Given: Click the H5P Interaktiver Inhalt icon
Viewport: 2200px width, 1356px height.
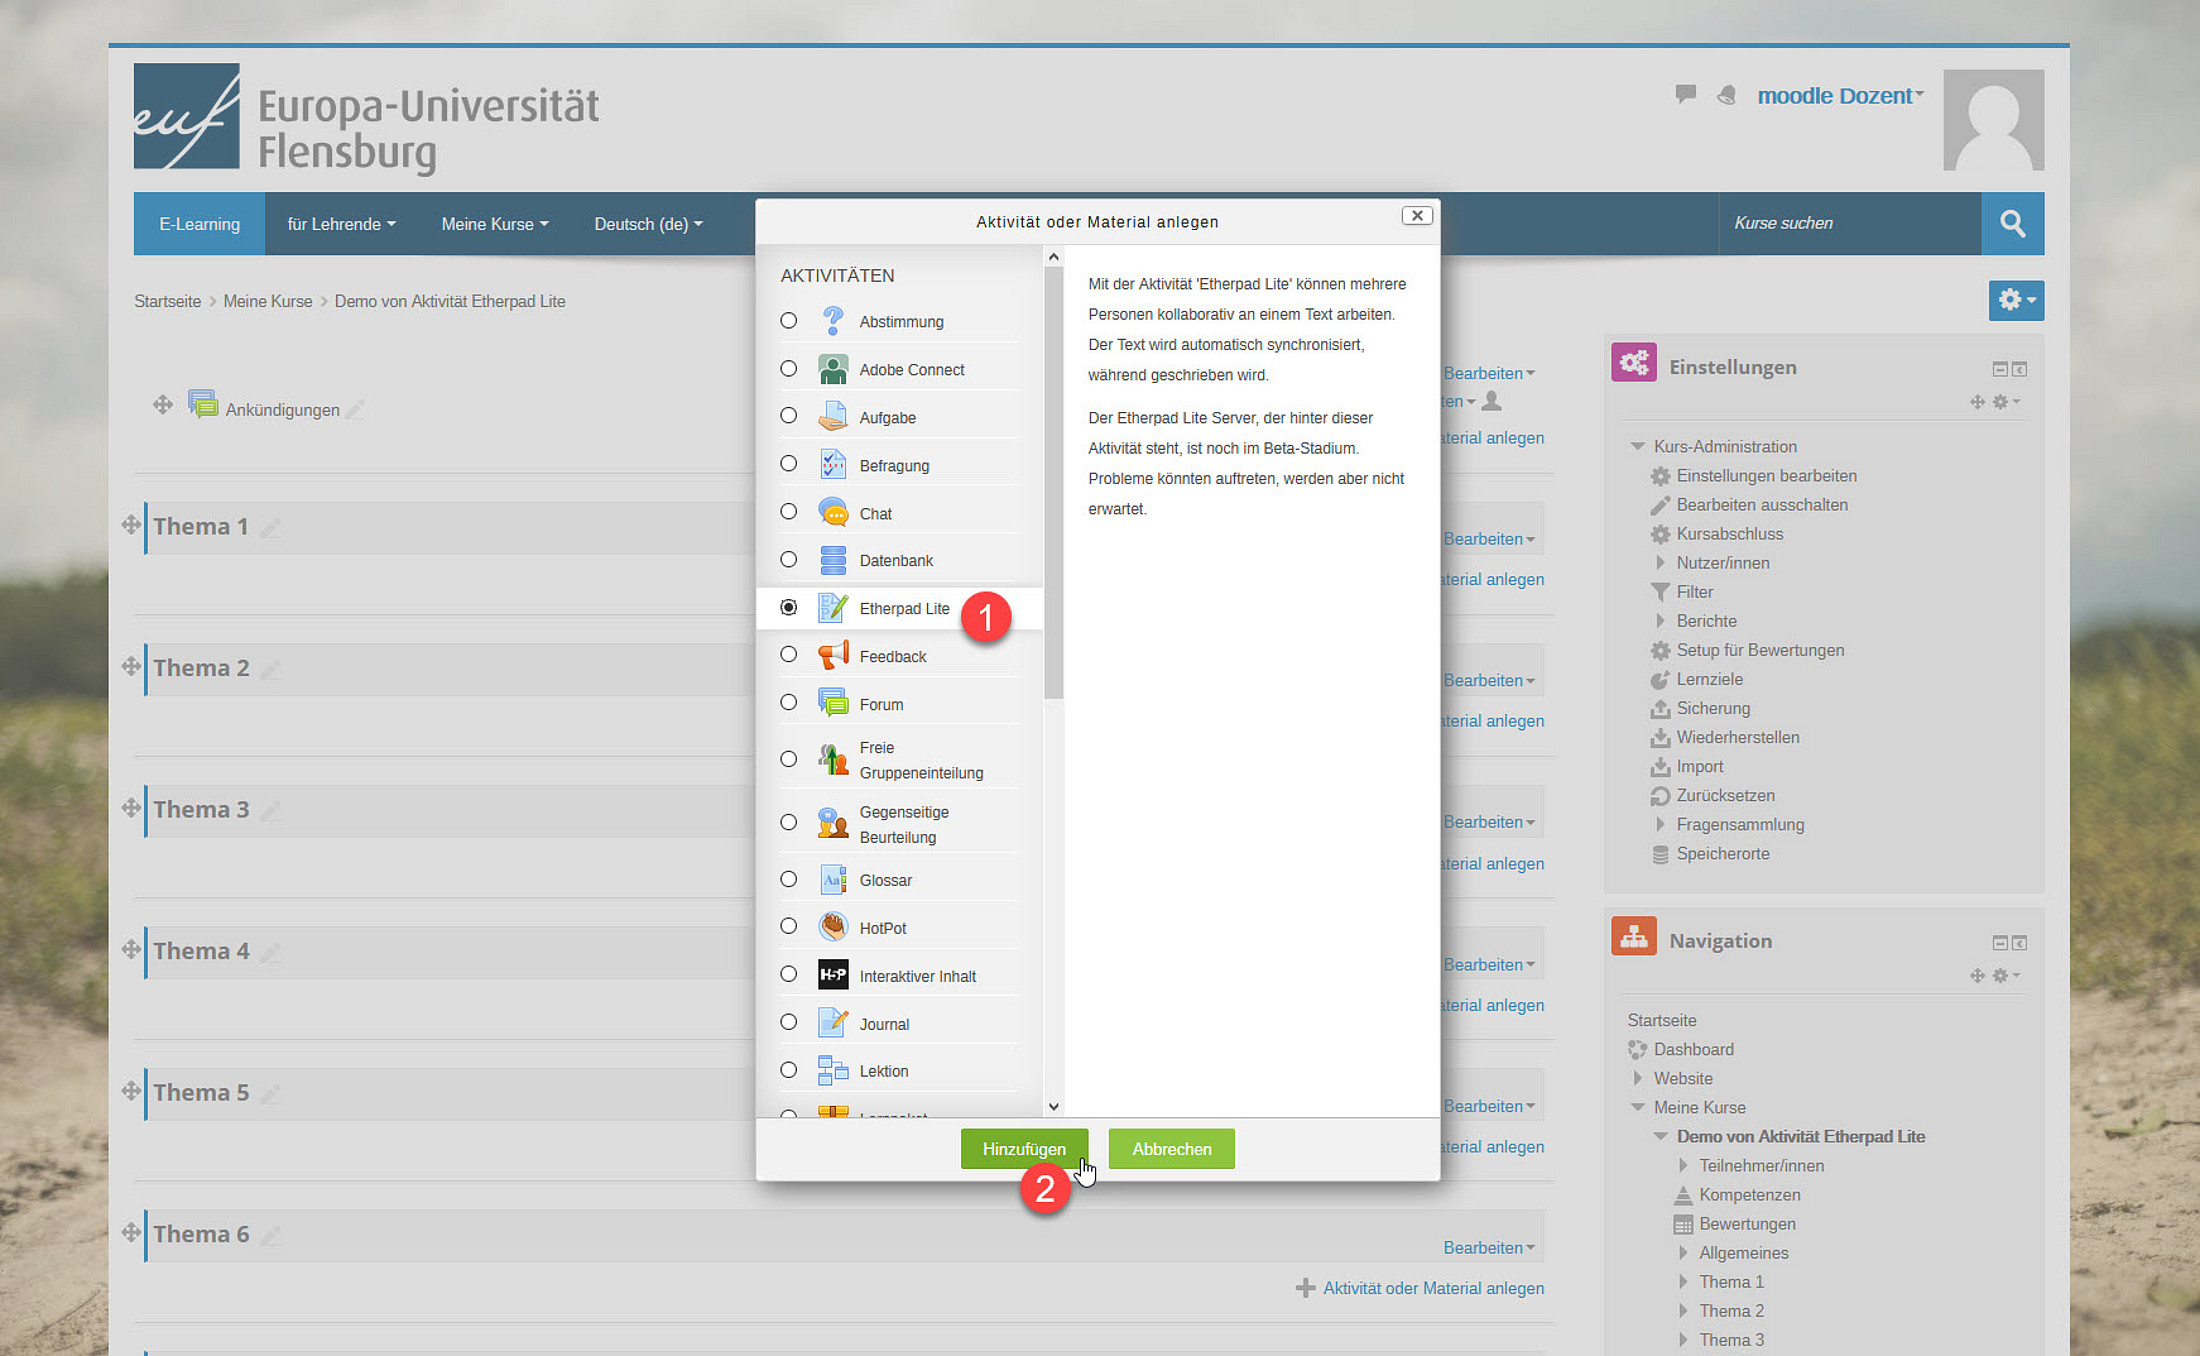Looking at the screenshot, I should tap(832, 975).
